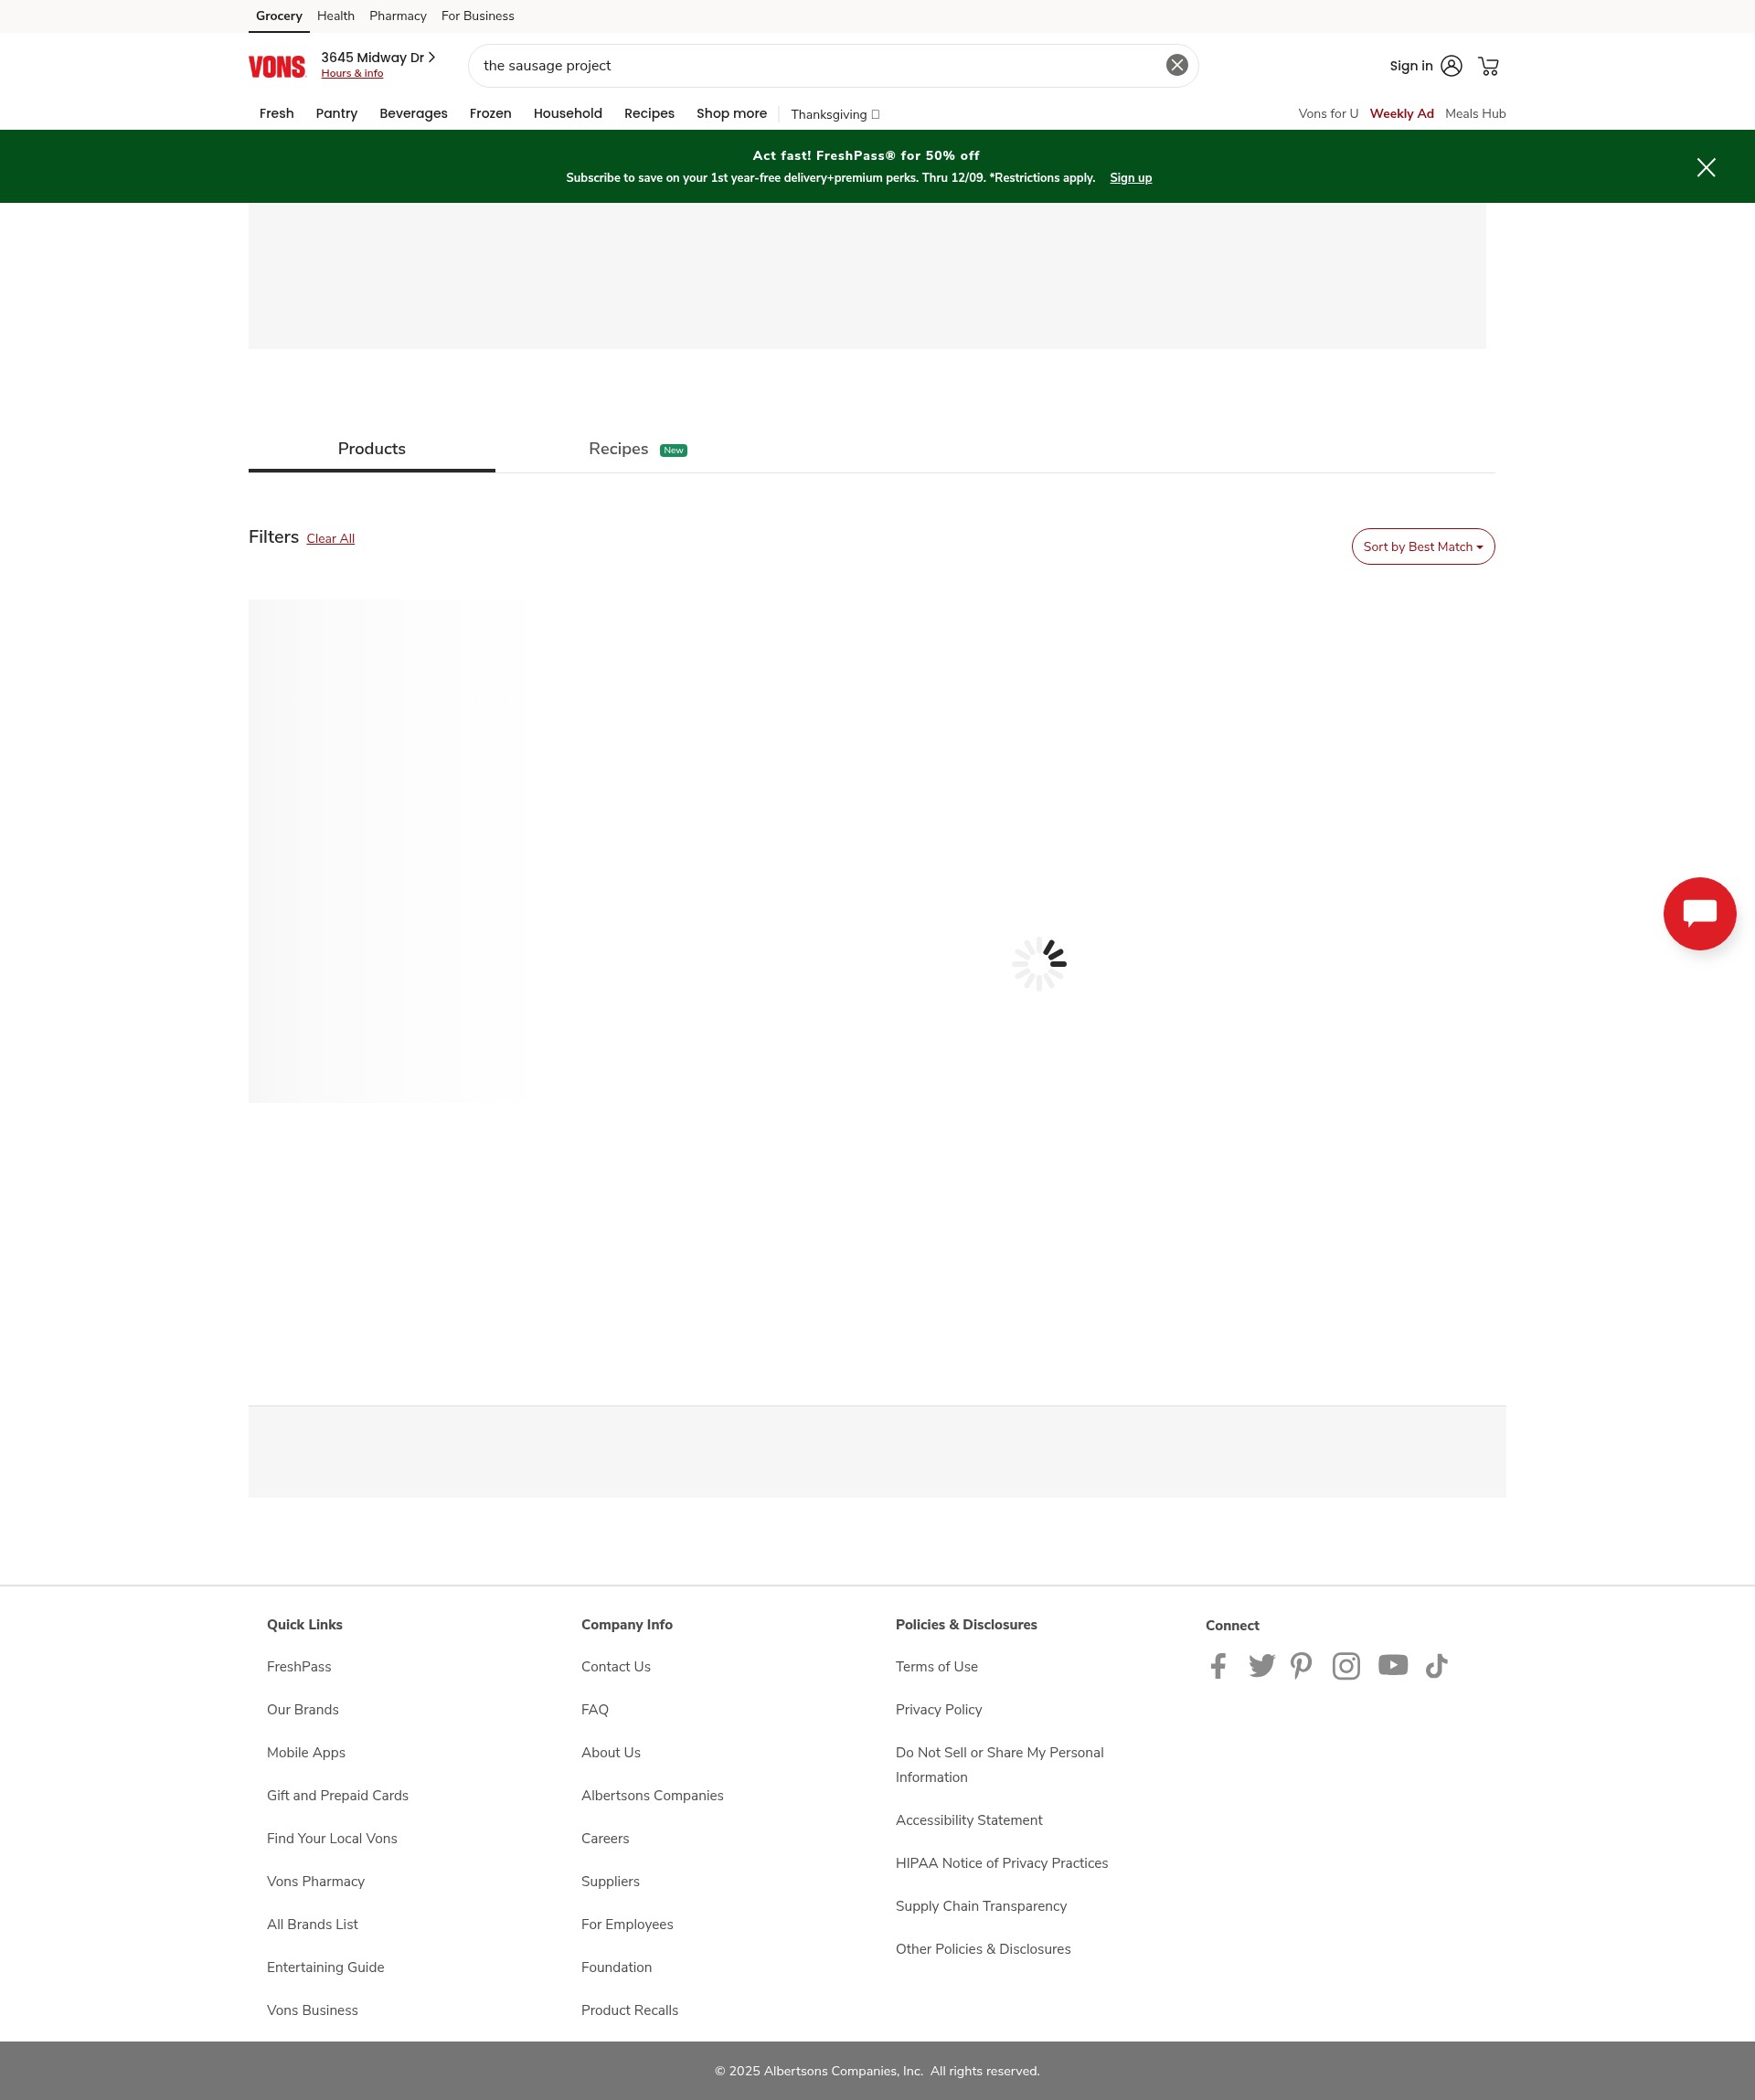1755x2100 pixels.
Task: Visit Vons Twitter page icon
Action: tap(1261, 1665)
